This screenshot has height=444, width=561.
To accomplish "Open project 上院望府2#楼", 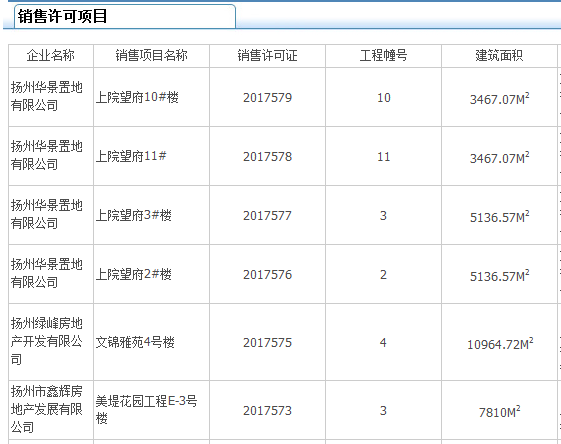I will pos(133,274).
